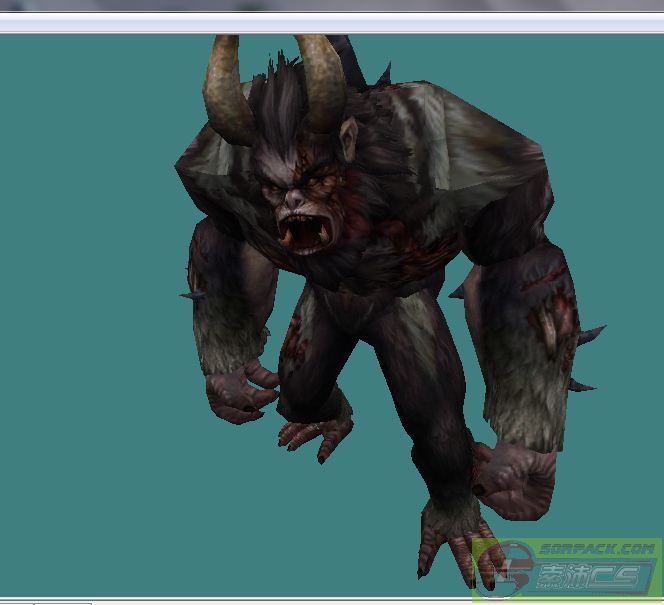Click the light window bar above the viewport
This screenshot has height=605, width=664.
click(330, 22)
